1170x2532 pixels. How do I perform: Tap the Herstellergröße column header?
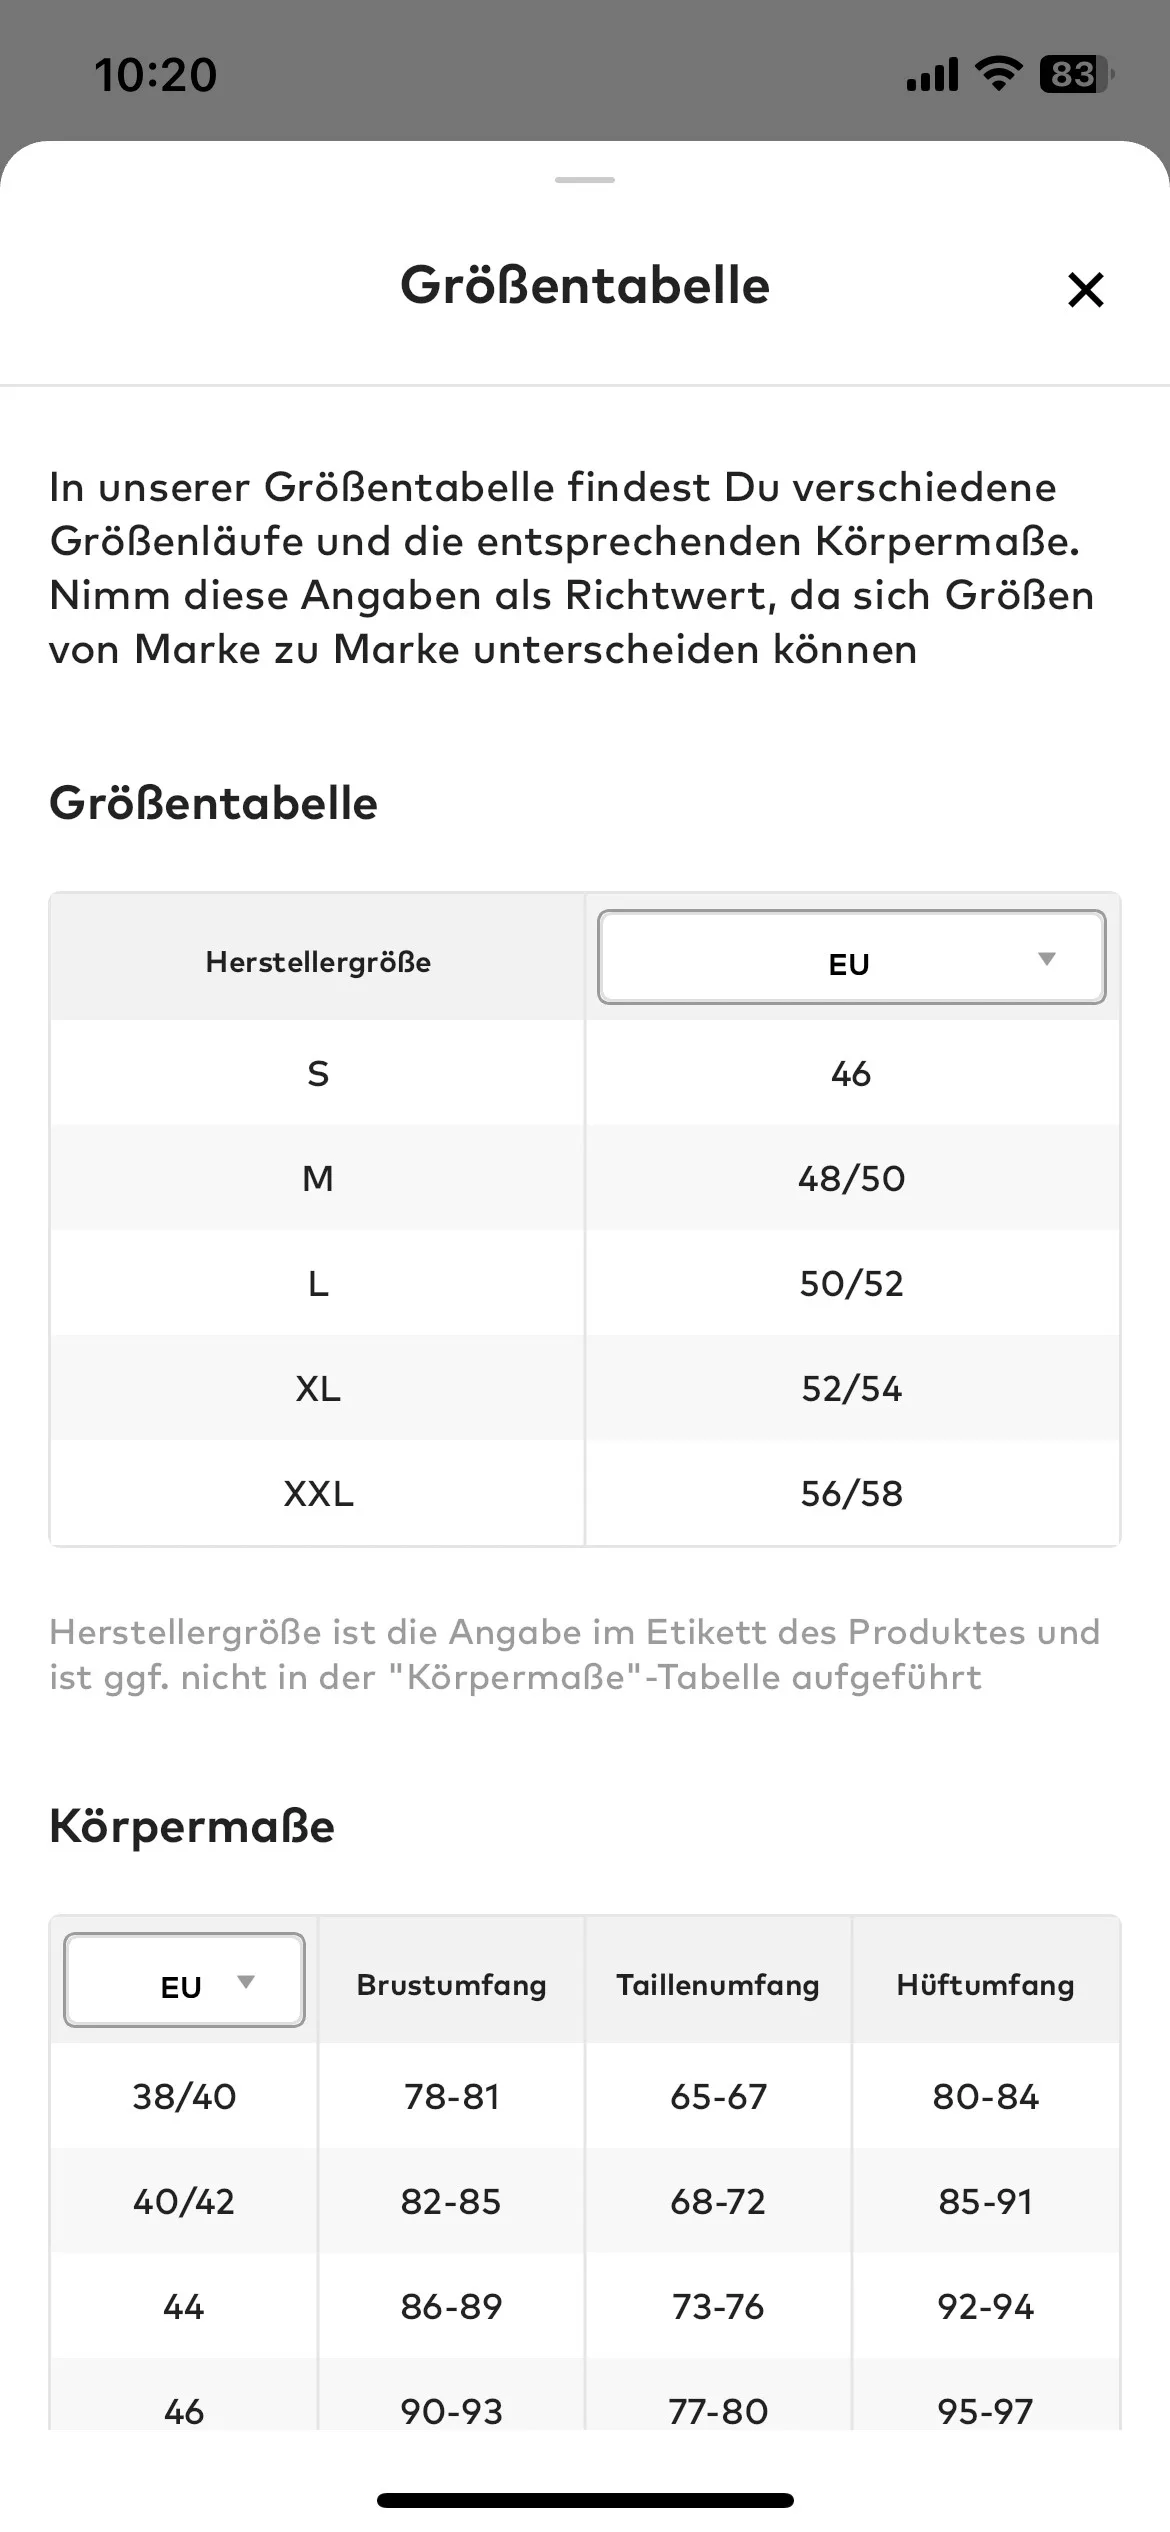coord(318,962)
